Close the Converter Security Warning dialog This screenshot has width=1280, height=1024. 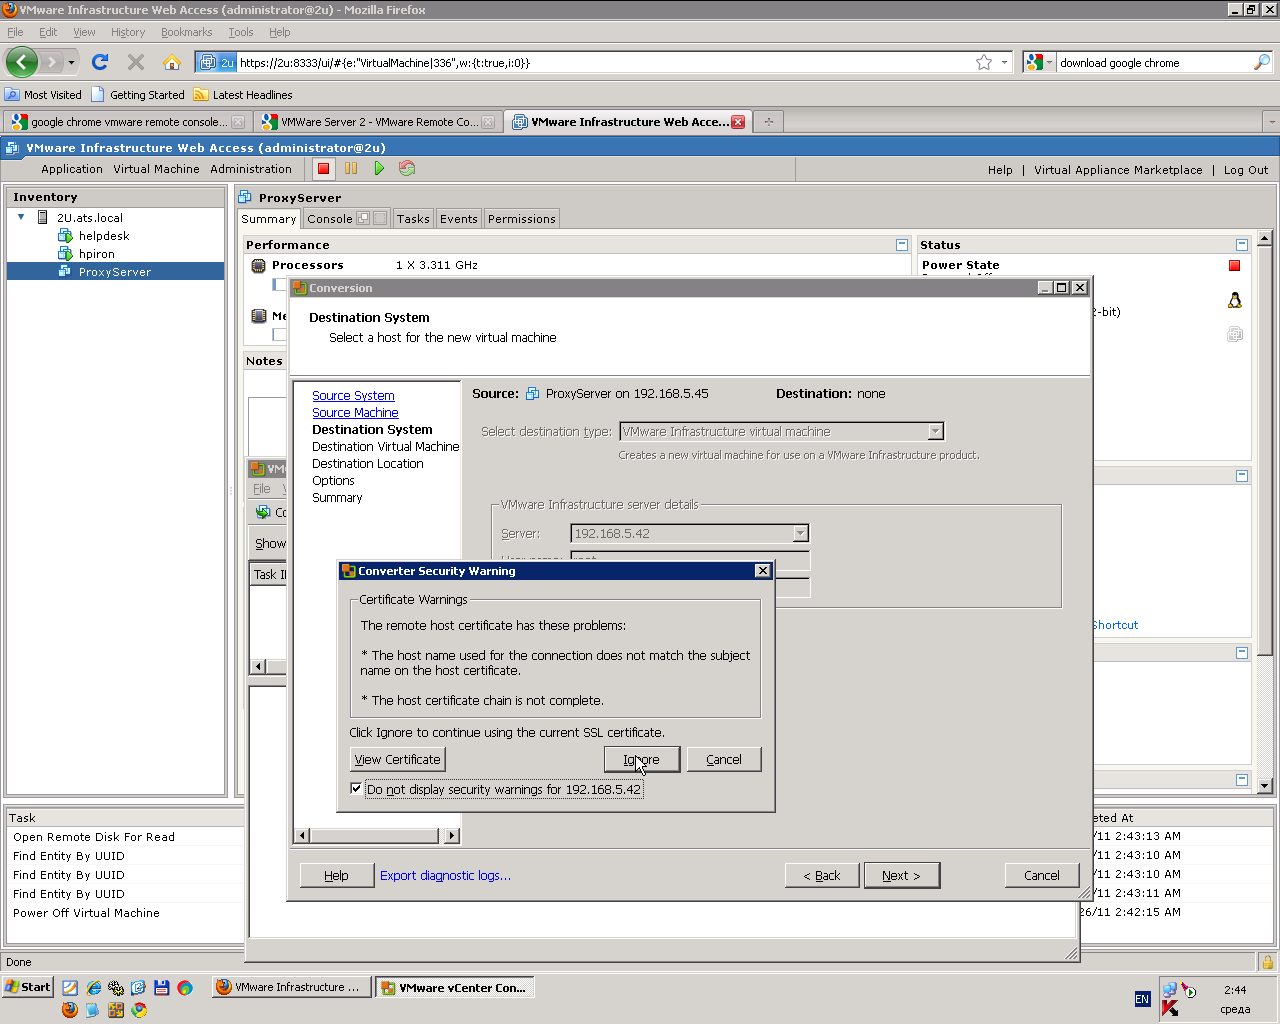point(763,571)
